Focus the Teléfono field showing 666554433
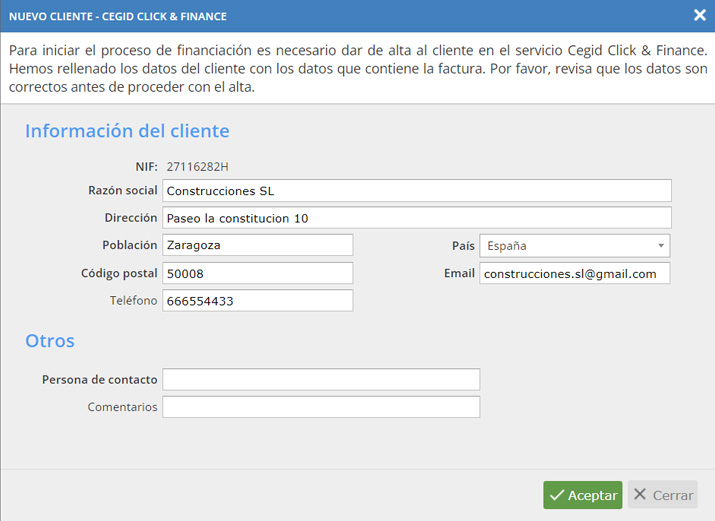This screenshot has height=521, width=715. coord(258,300)
